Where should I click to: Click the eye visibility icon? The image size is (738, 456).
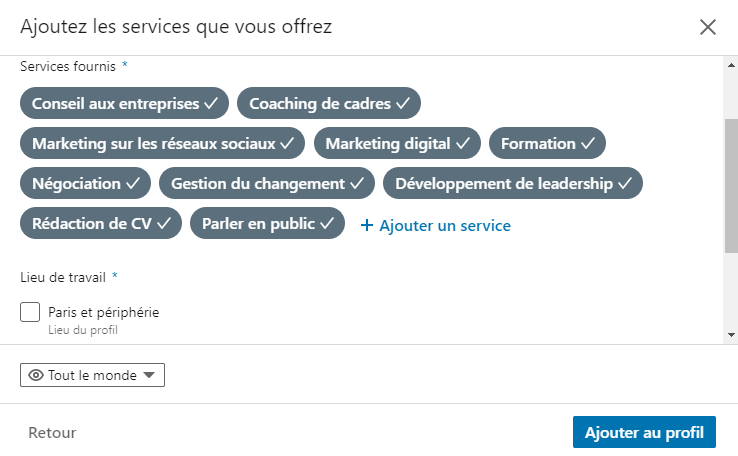(x=36, y=375)
